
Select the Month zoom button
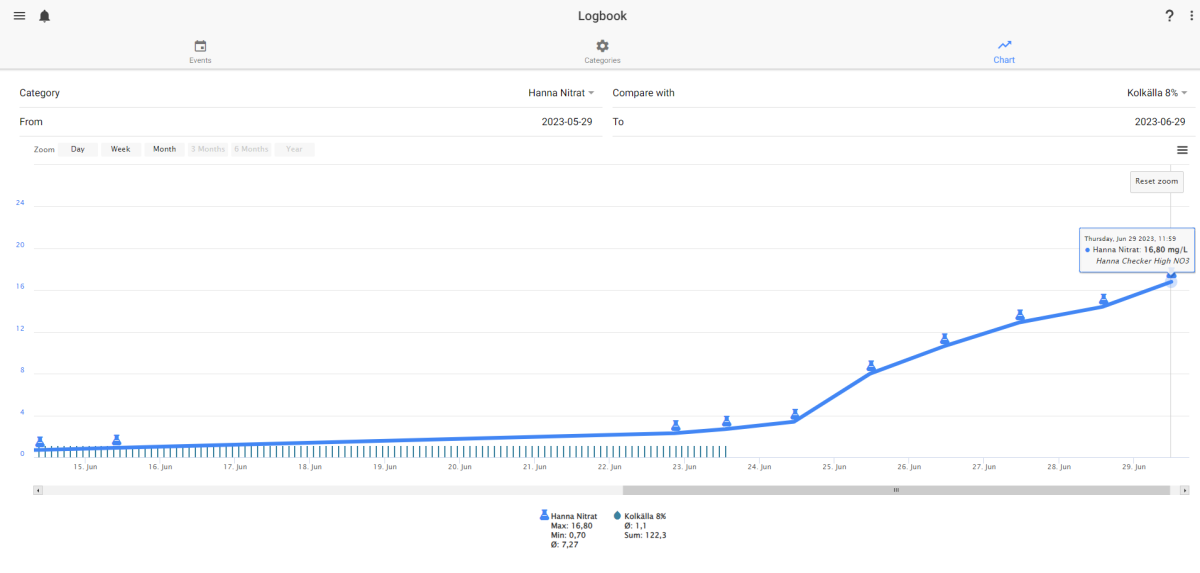(x=165, y=149)
